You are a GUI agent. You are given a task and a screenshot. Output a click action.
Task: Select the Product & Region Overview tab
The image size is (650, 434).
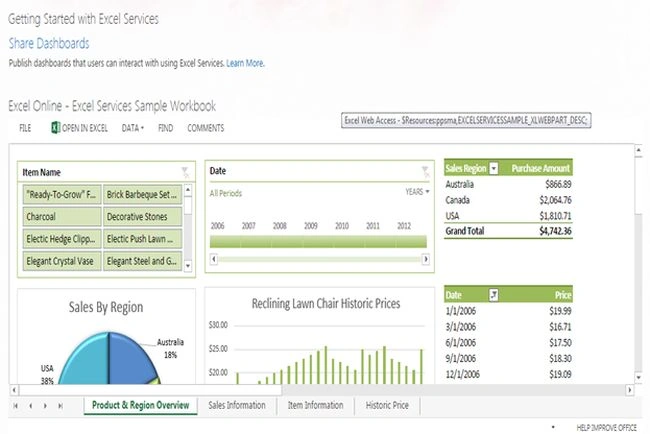141,405
